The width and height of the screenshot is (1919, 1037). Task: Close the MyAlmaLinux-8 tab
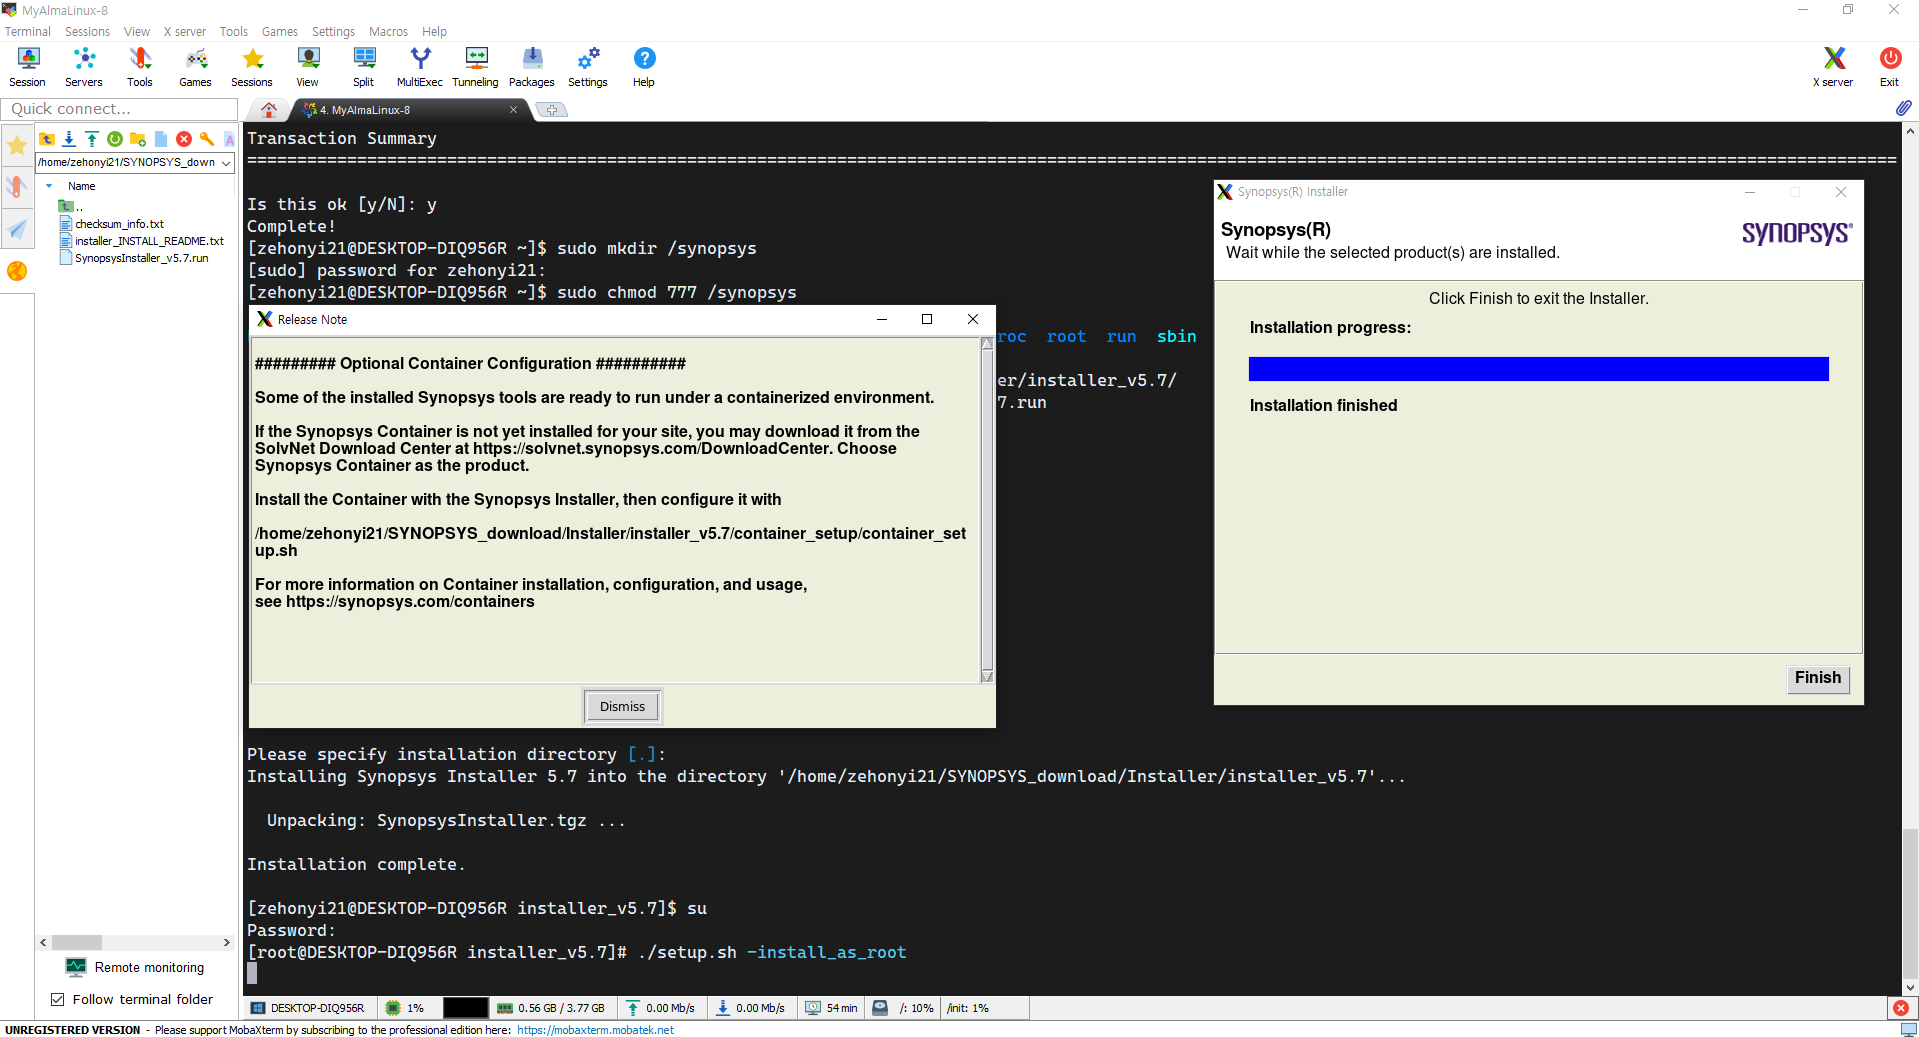tap(513, 110)
